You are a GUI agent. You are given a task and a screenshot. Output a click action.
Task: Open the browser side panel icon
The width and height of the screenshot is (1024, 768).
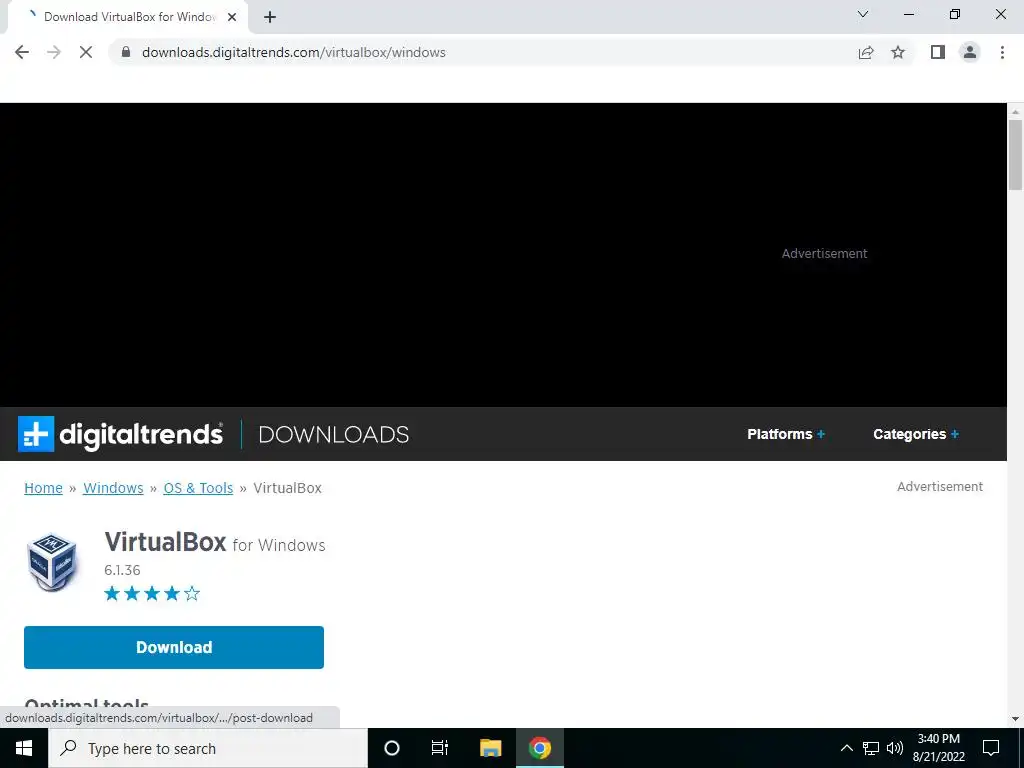coord(938,52)
